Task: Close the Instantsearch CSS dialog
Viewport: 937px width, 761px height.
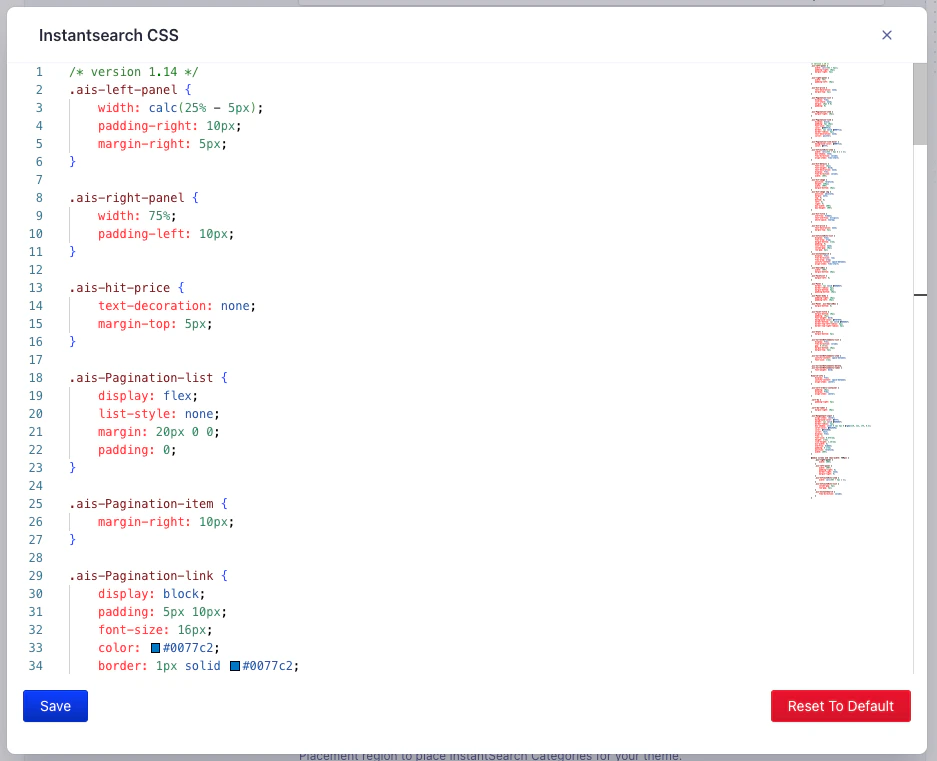Action: tap(886, 34)
